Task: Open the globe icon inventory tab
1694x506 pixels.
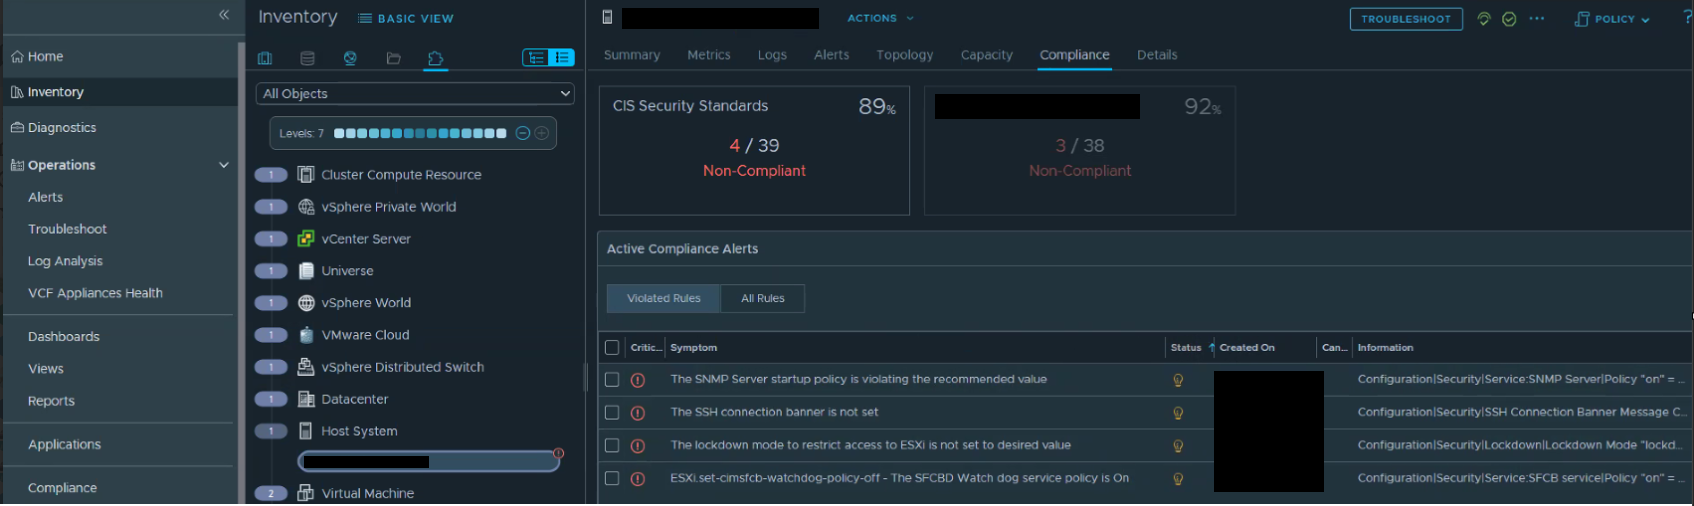Action: click(x=350, y=59)
